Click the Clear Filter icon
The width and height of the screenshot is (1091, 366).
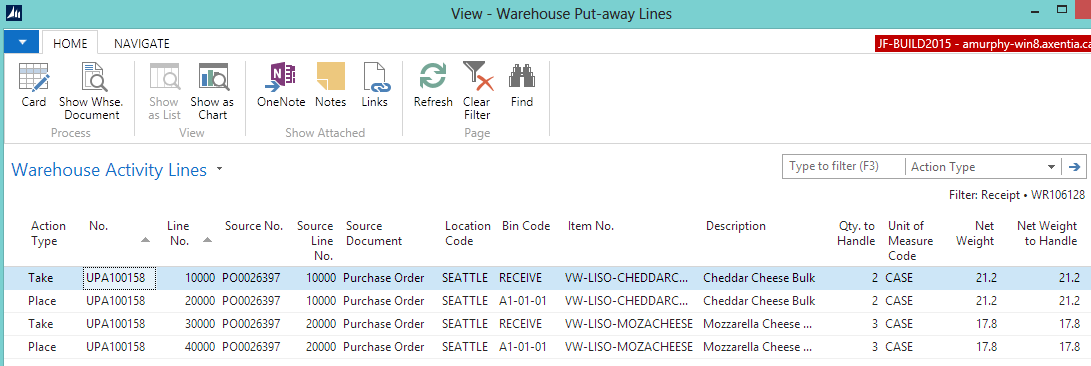(x=477, y=91)
